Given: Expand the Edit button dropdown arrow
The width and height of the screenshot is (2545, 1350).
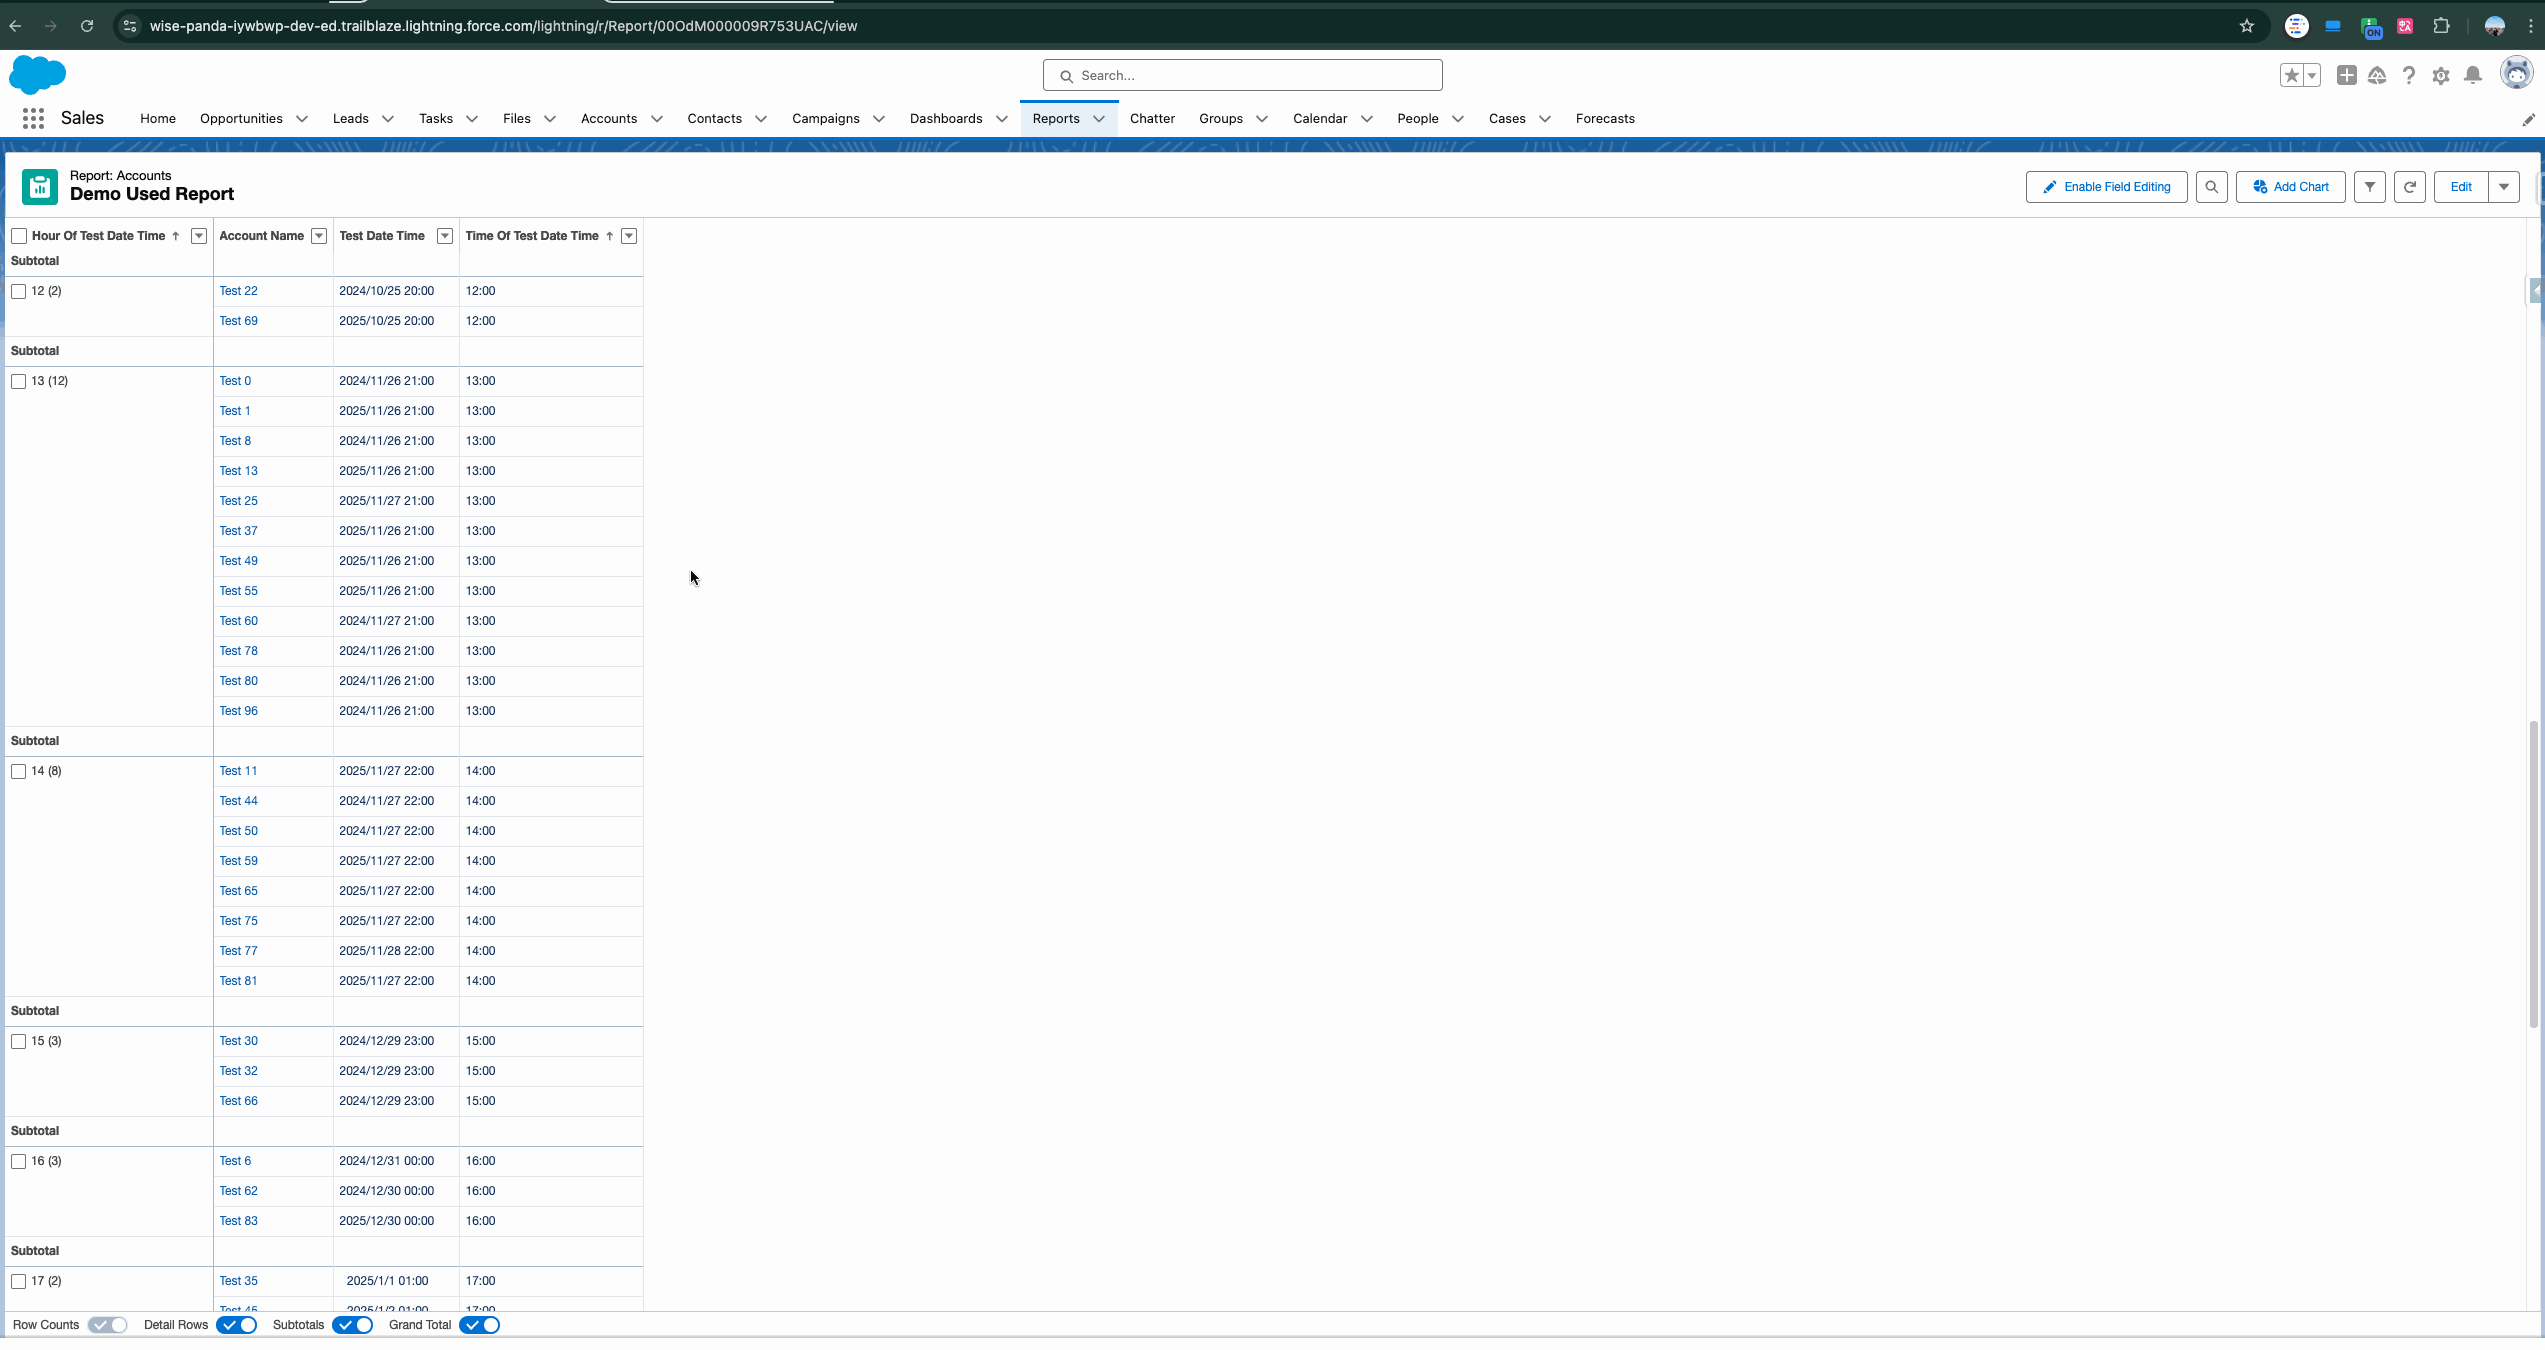Looking at the screenshot, I should pyautogui.click(x=2505, y=187).
